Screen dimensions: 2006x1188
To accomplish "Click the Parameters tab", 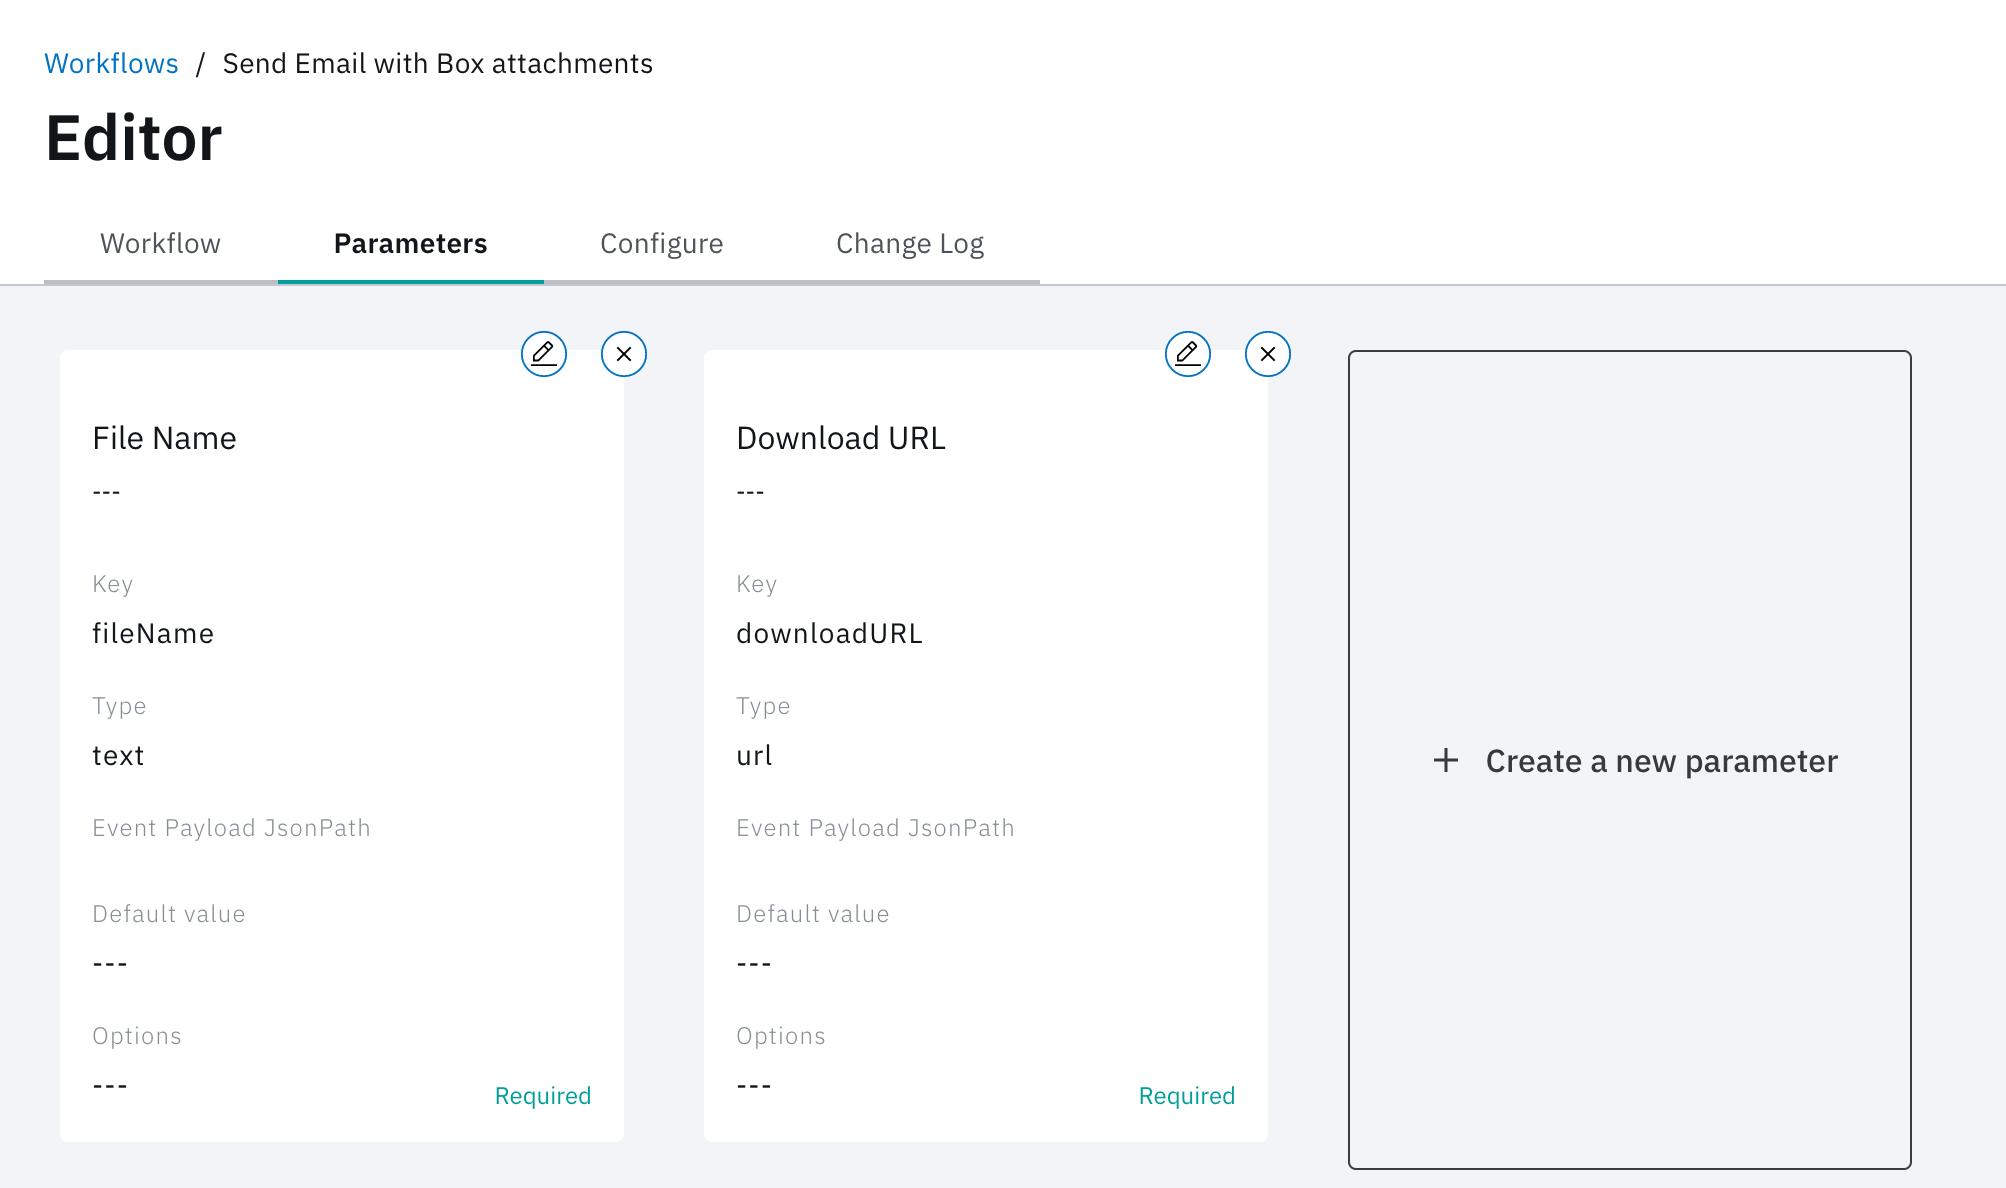I will (x=410, y=243).
